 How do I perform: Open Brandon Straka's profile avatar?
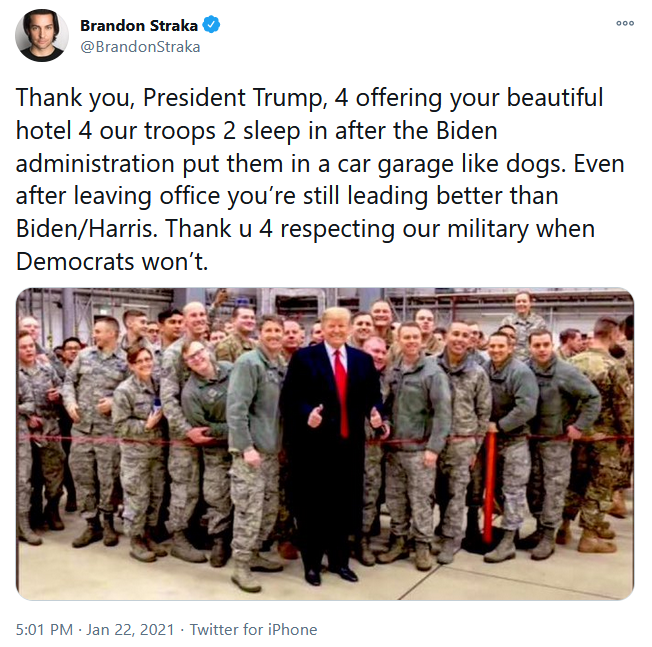(x=42, y=35)
